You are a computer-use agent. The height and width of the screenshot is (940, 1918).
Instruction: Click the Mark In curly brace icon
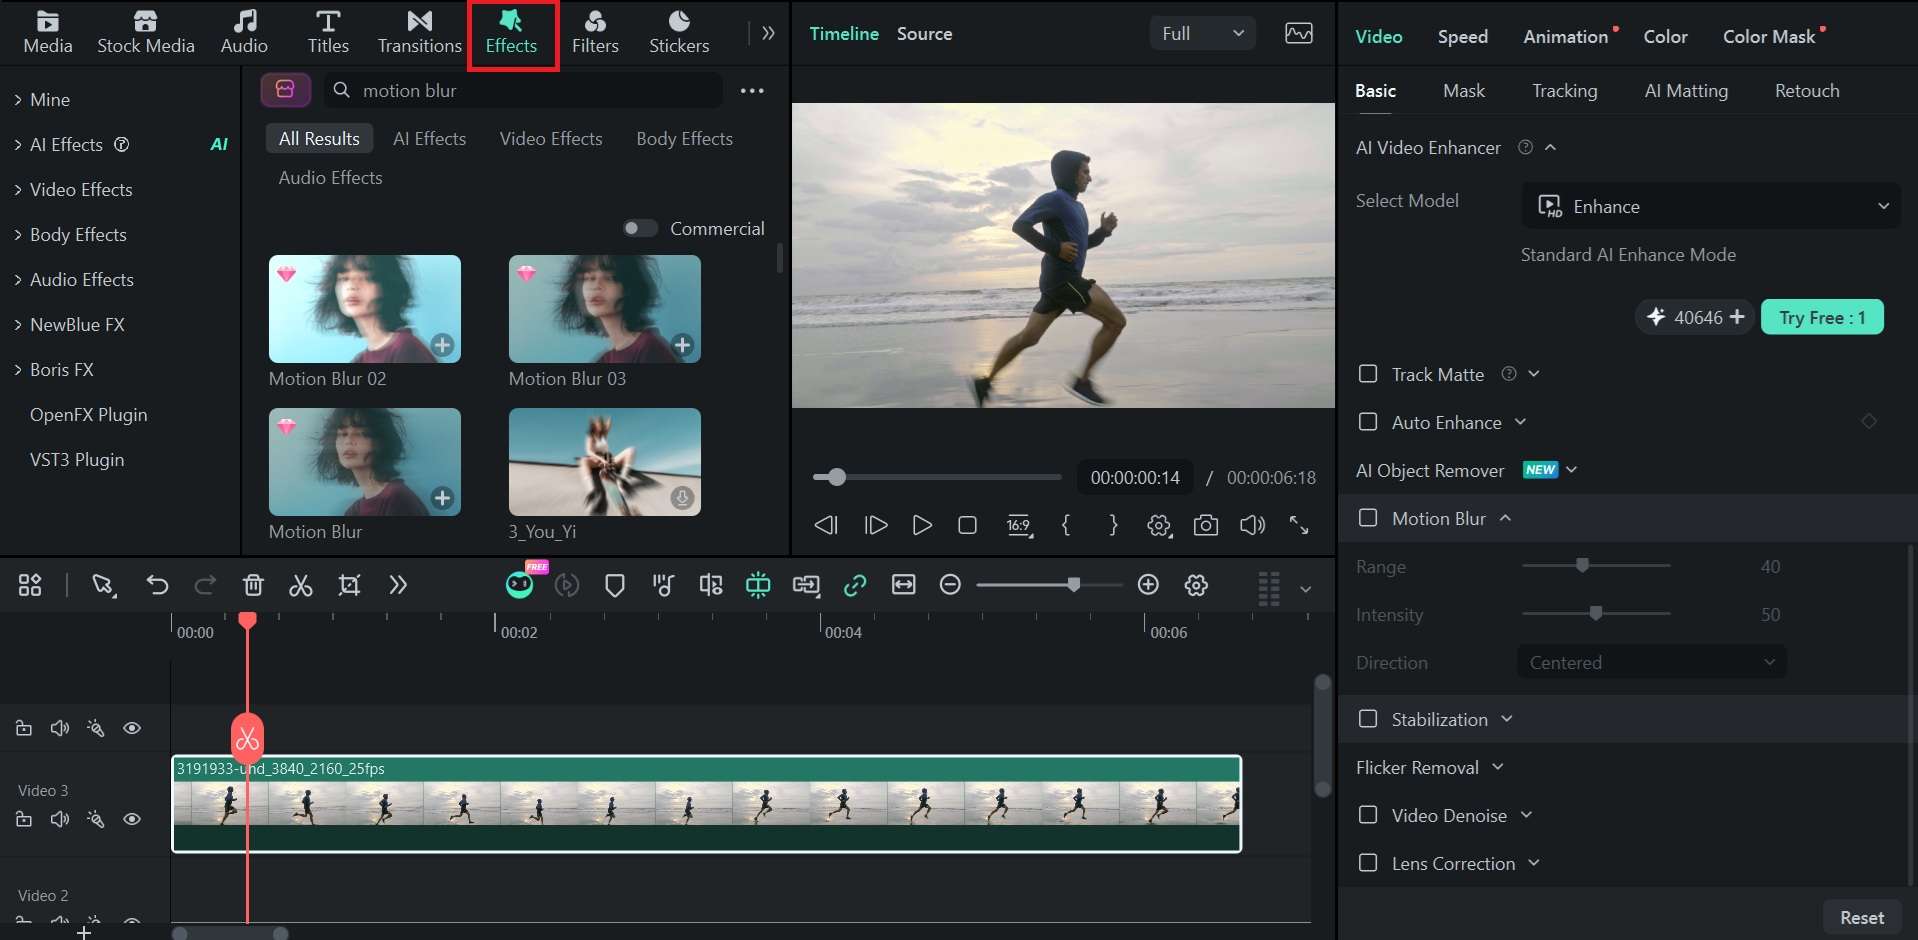[1066, 525]
